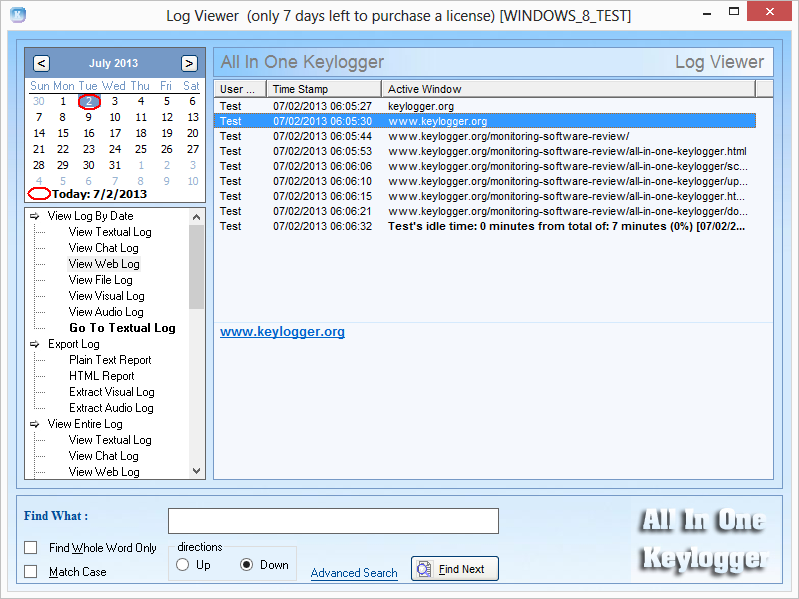Viewport: 799px width, 599px height.
Task: Collapse the View Log By Date node
Action: [34, 216]
